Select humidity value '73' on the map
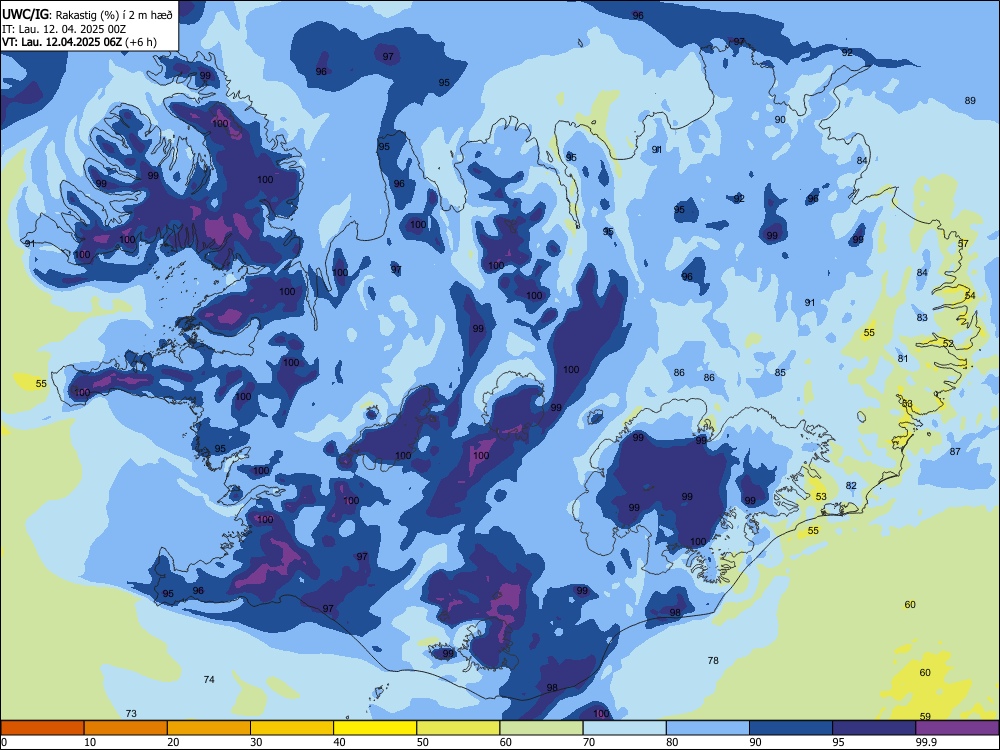The image size is (1000, 750). pyautogui.click(x=131, y=713)
